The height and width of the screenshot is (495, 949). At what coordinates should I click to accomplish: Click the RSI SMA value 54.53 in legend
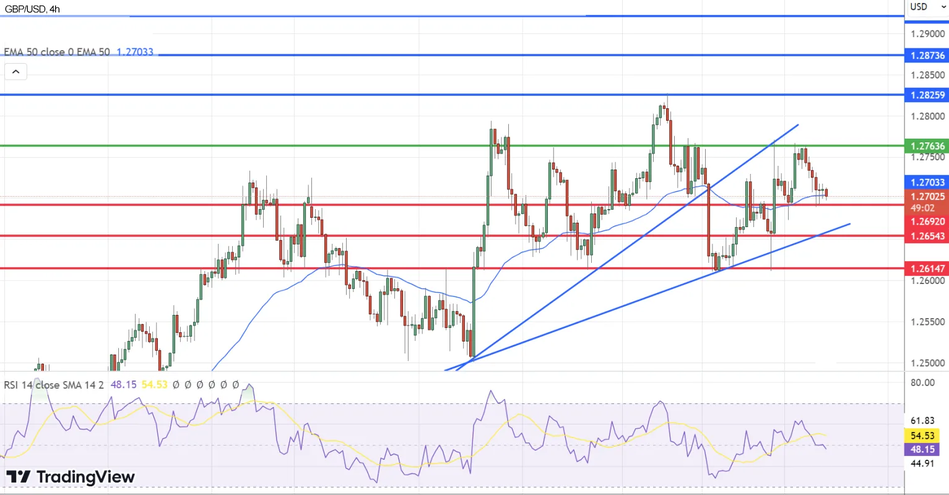tap(154, 385)
